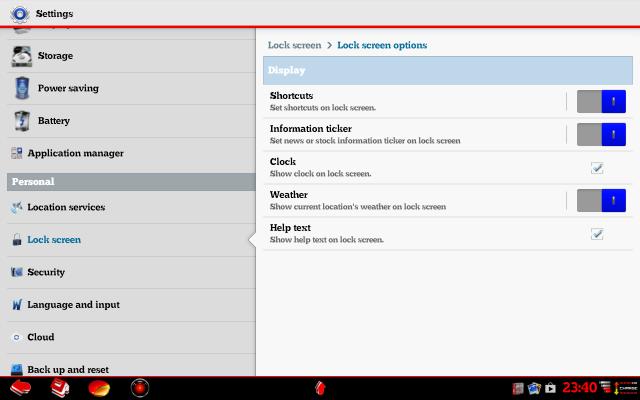The width and height of the screenshot is (640, 400).
Task: Click the Cloud icon in sidebar
Action: pos(16,337)
